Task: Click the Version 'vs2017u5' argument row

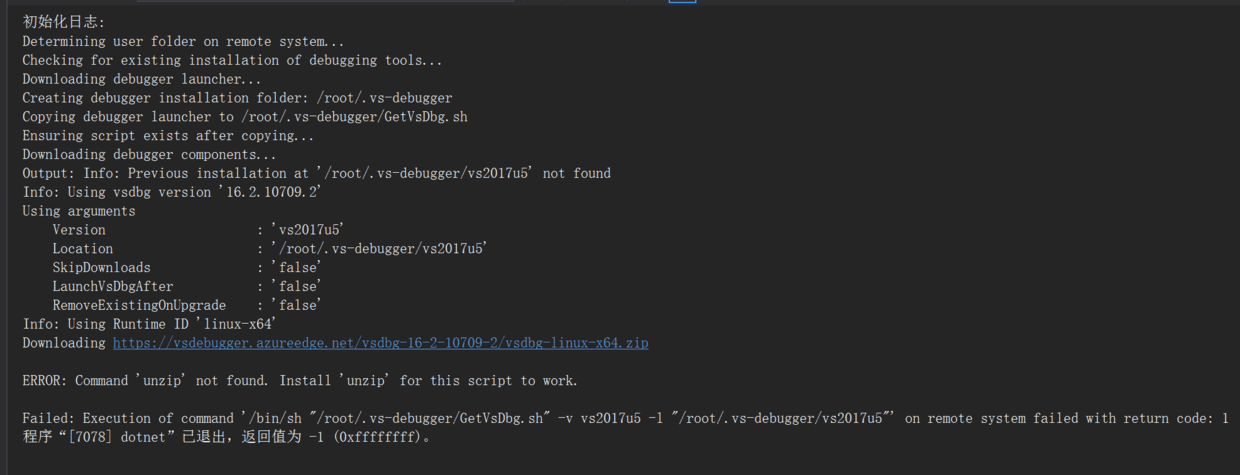Action: coord(198,230)
